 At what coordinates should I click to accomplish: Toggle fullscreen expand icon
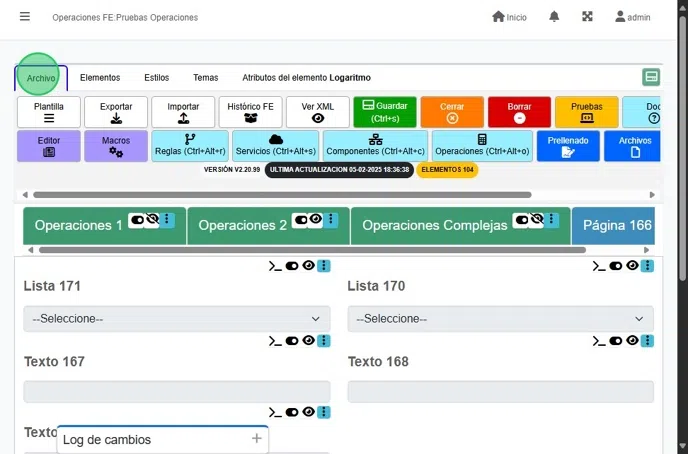click(587, 17)
